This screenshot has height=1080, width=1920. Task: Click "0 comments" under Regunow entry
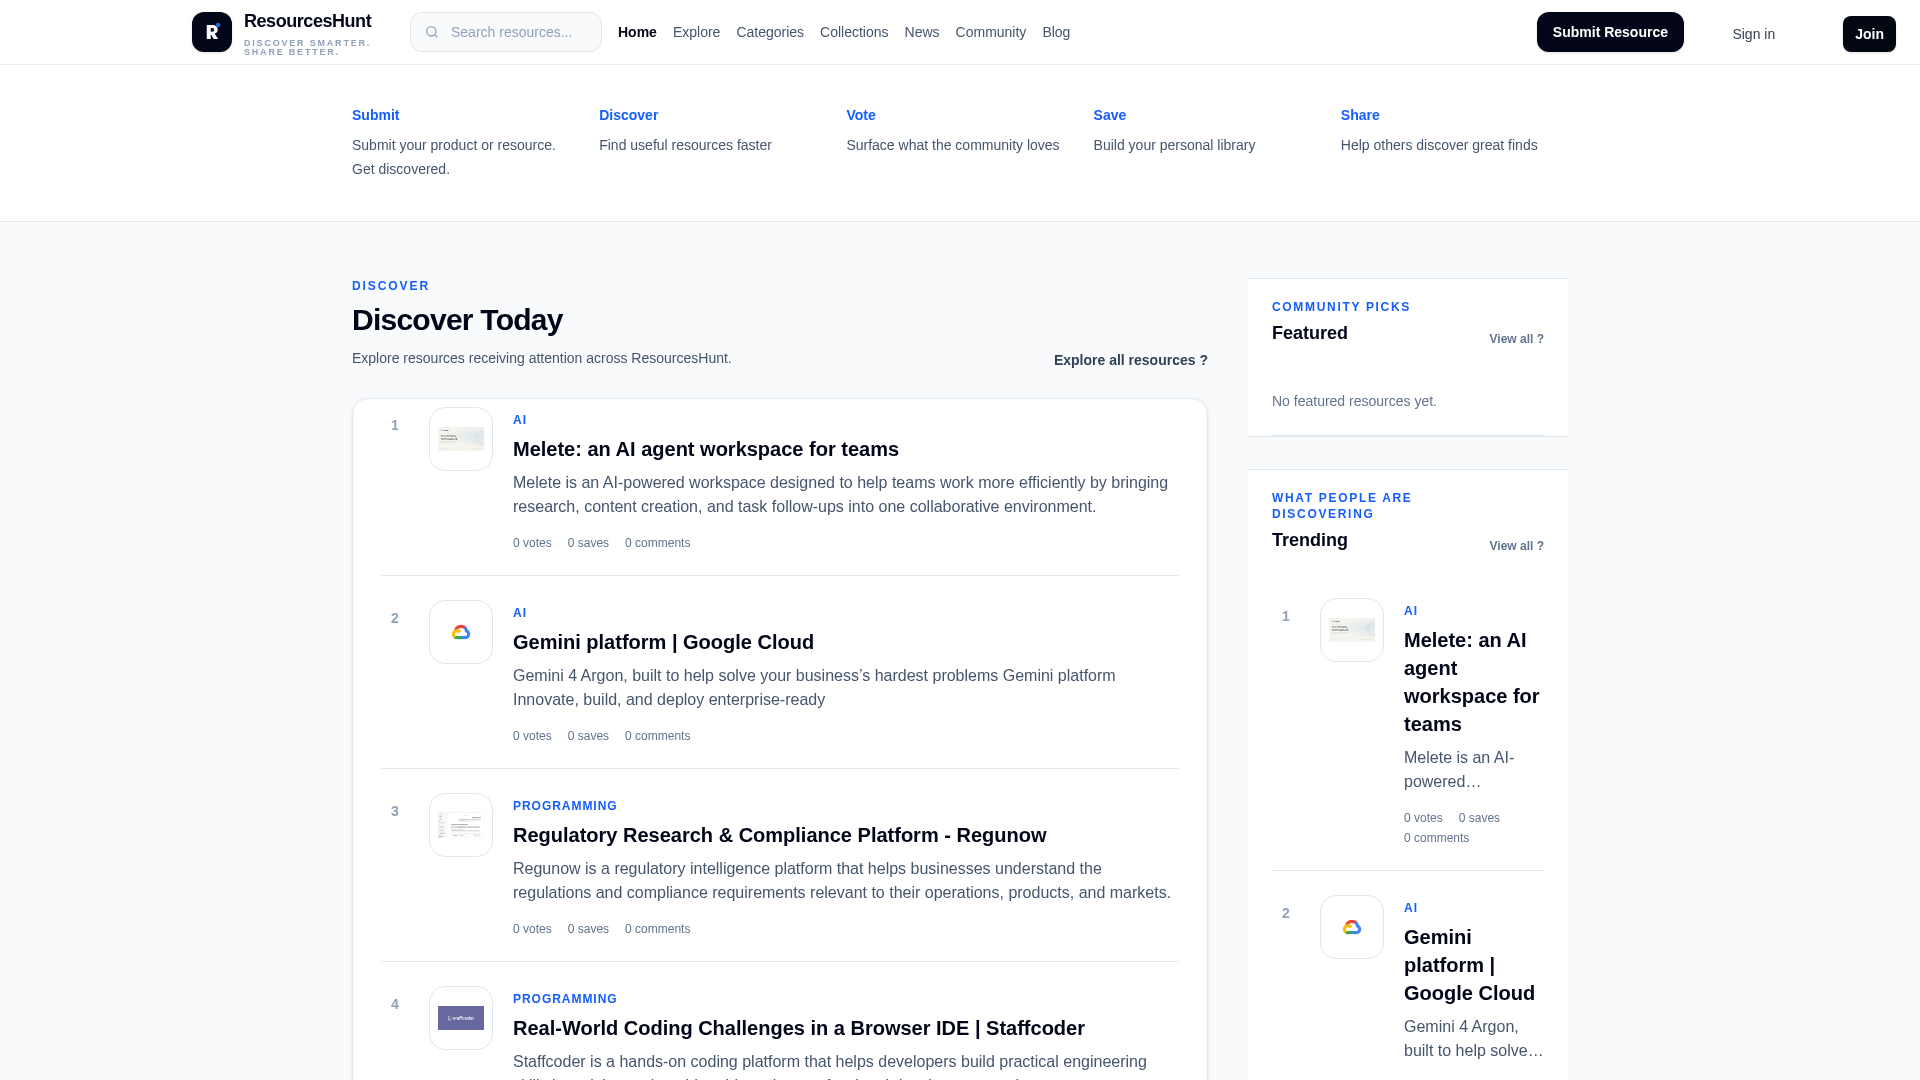coord(657,929)
